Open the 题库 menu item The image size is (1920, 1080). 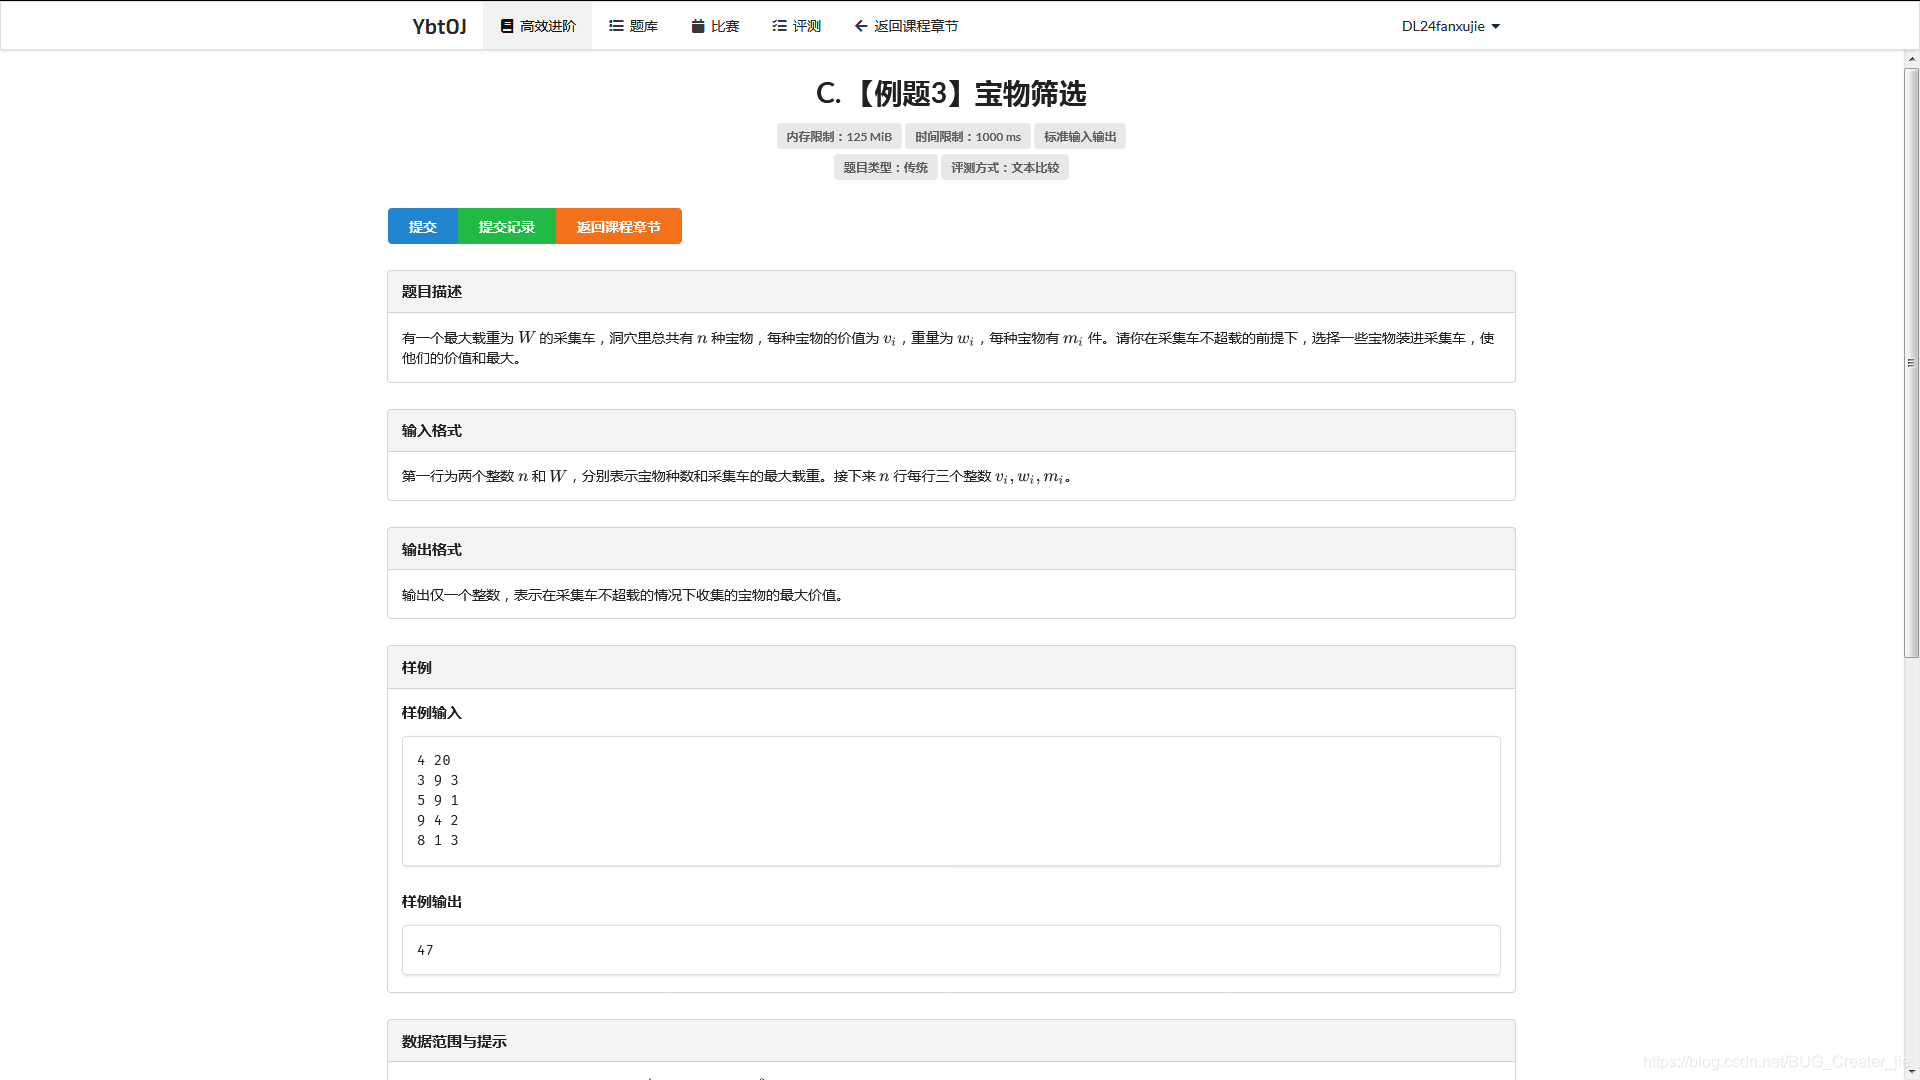coord(643,26)
